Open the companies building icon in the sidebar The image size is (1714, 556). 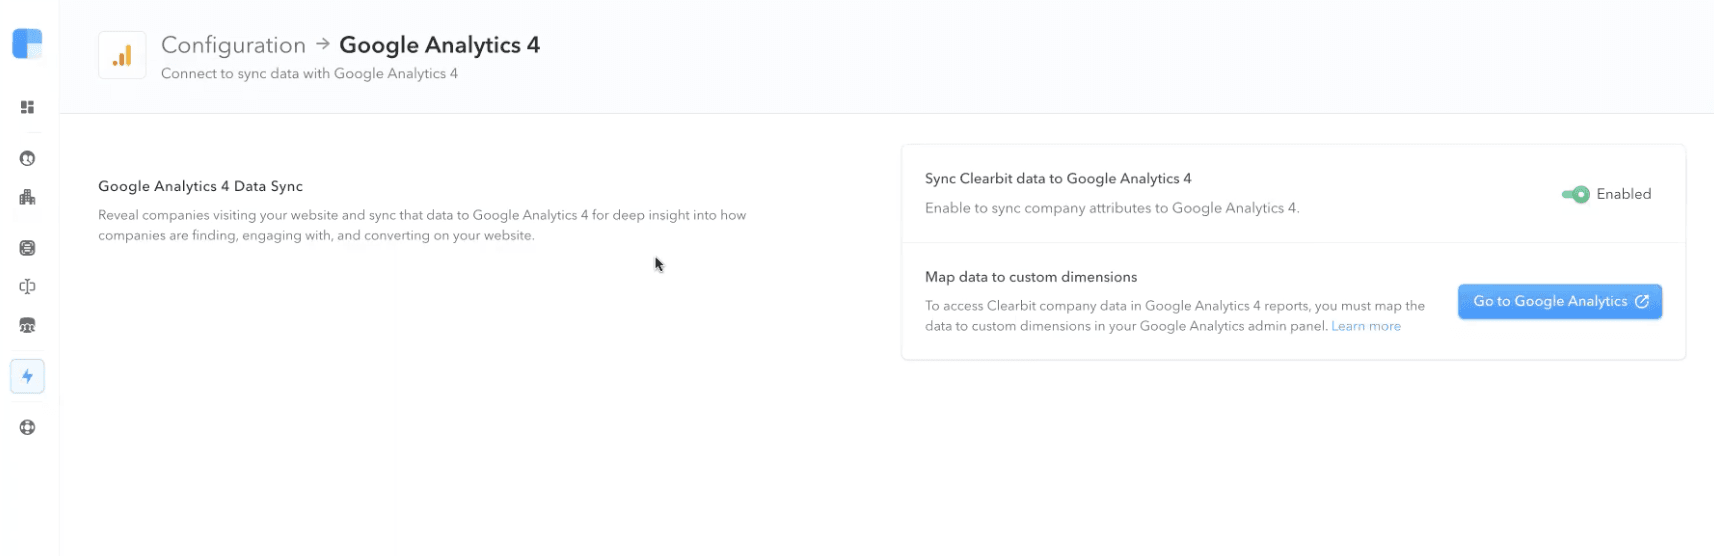27,197
